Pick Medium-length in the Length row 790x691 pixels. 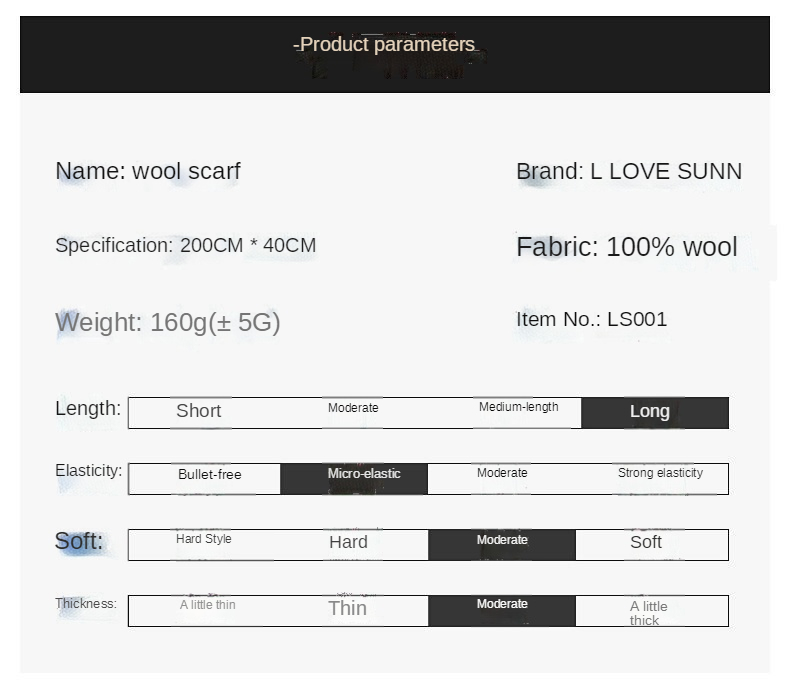[x=518, y=407]
